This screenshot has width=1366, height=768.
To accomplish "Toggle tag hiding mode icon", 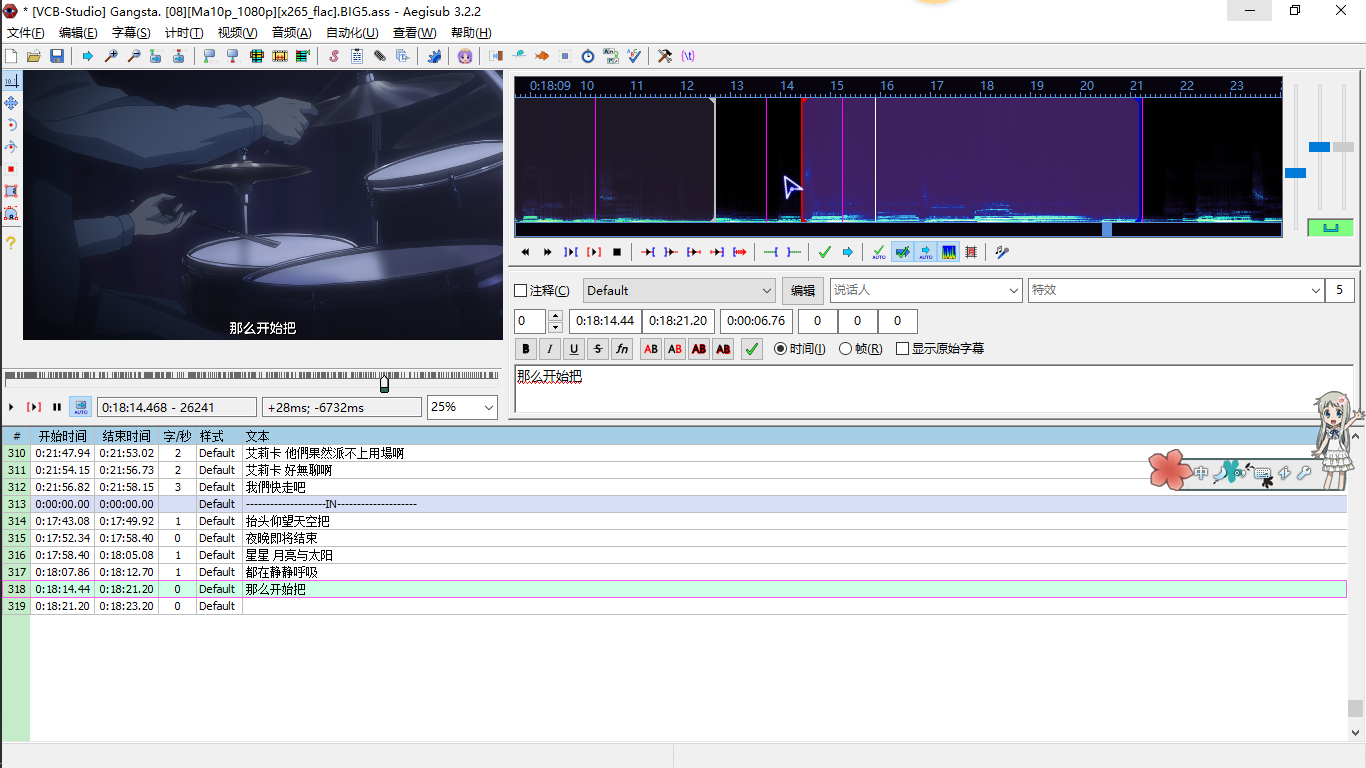I will (688, 56).
